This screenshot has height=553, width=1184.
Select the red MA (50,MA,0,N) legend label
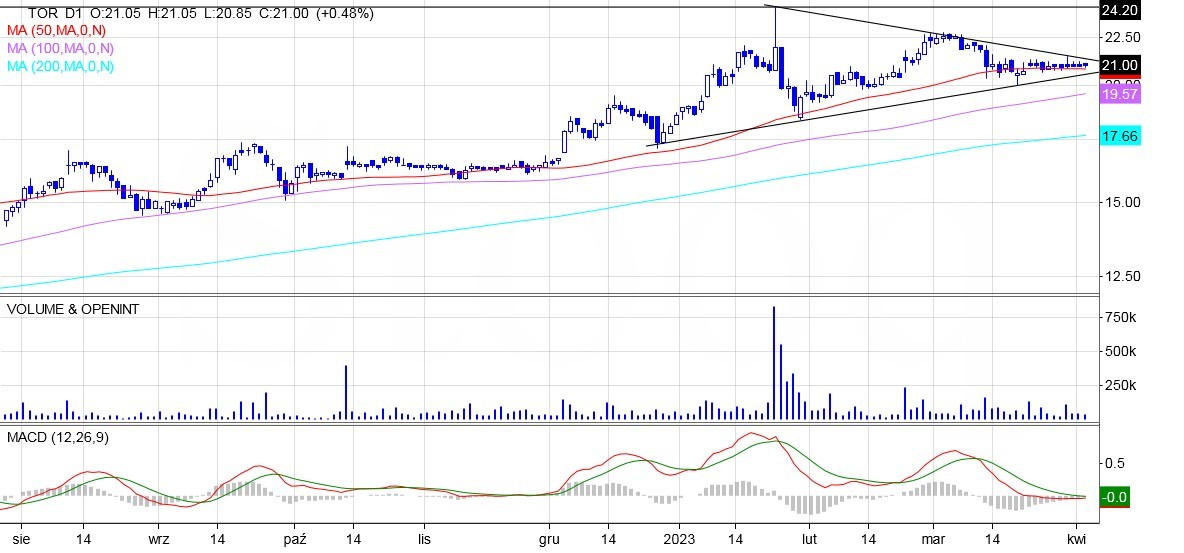(60, 31)
